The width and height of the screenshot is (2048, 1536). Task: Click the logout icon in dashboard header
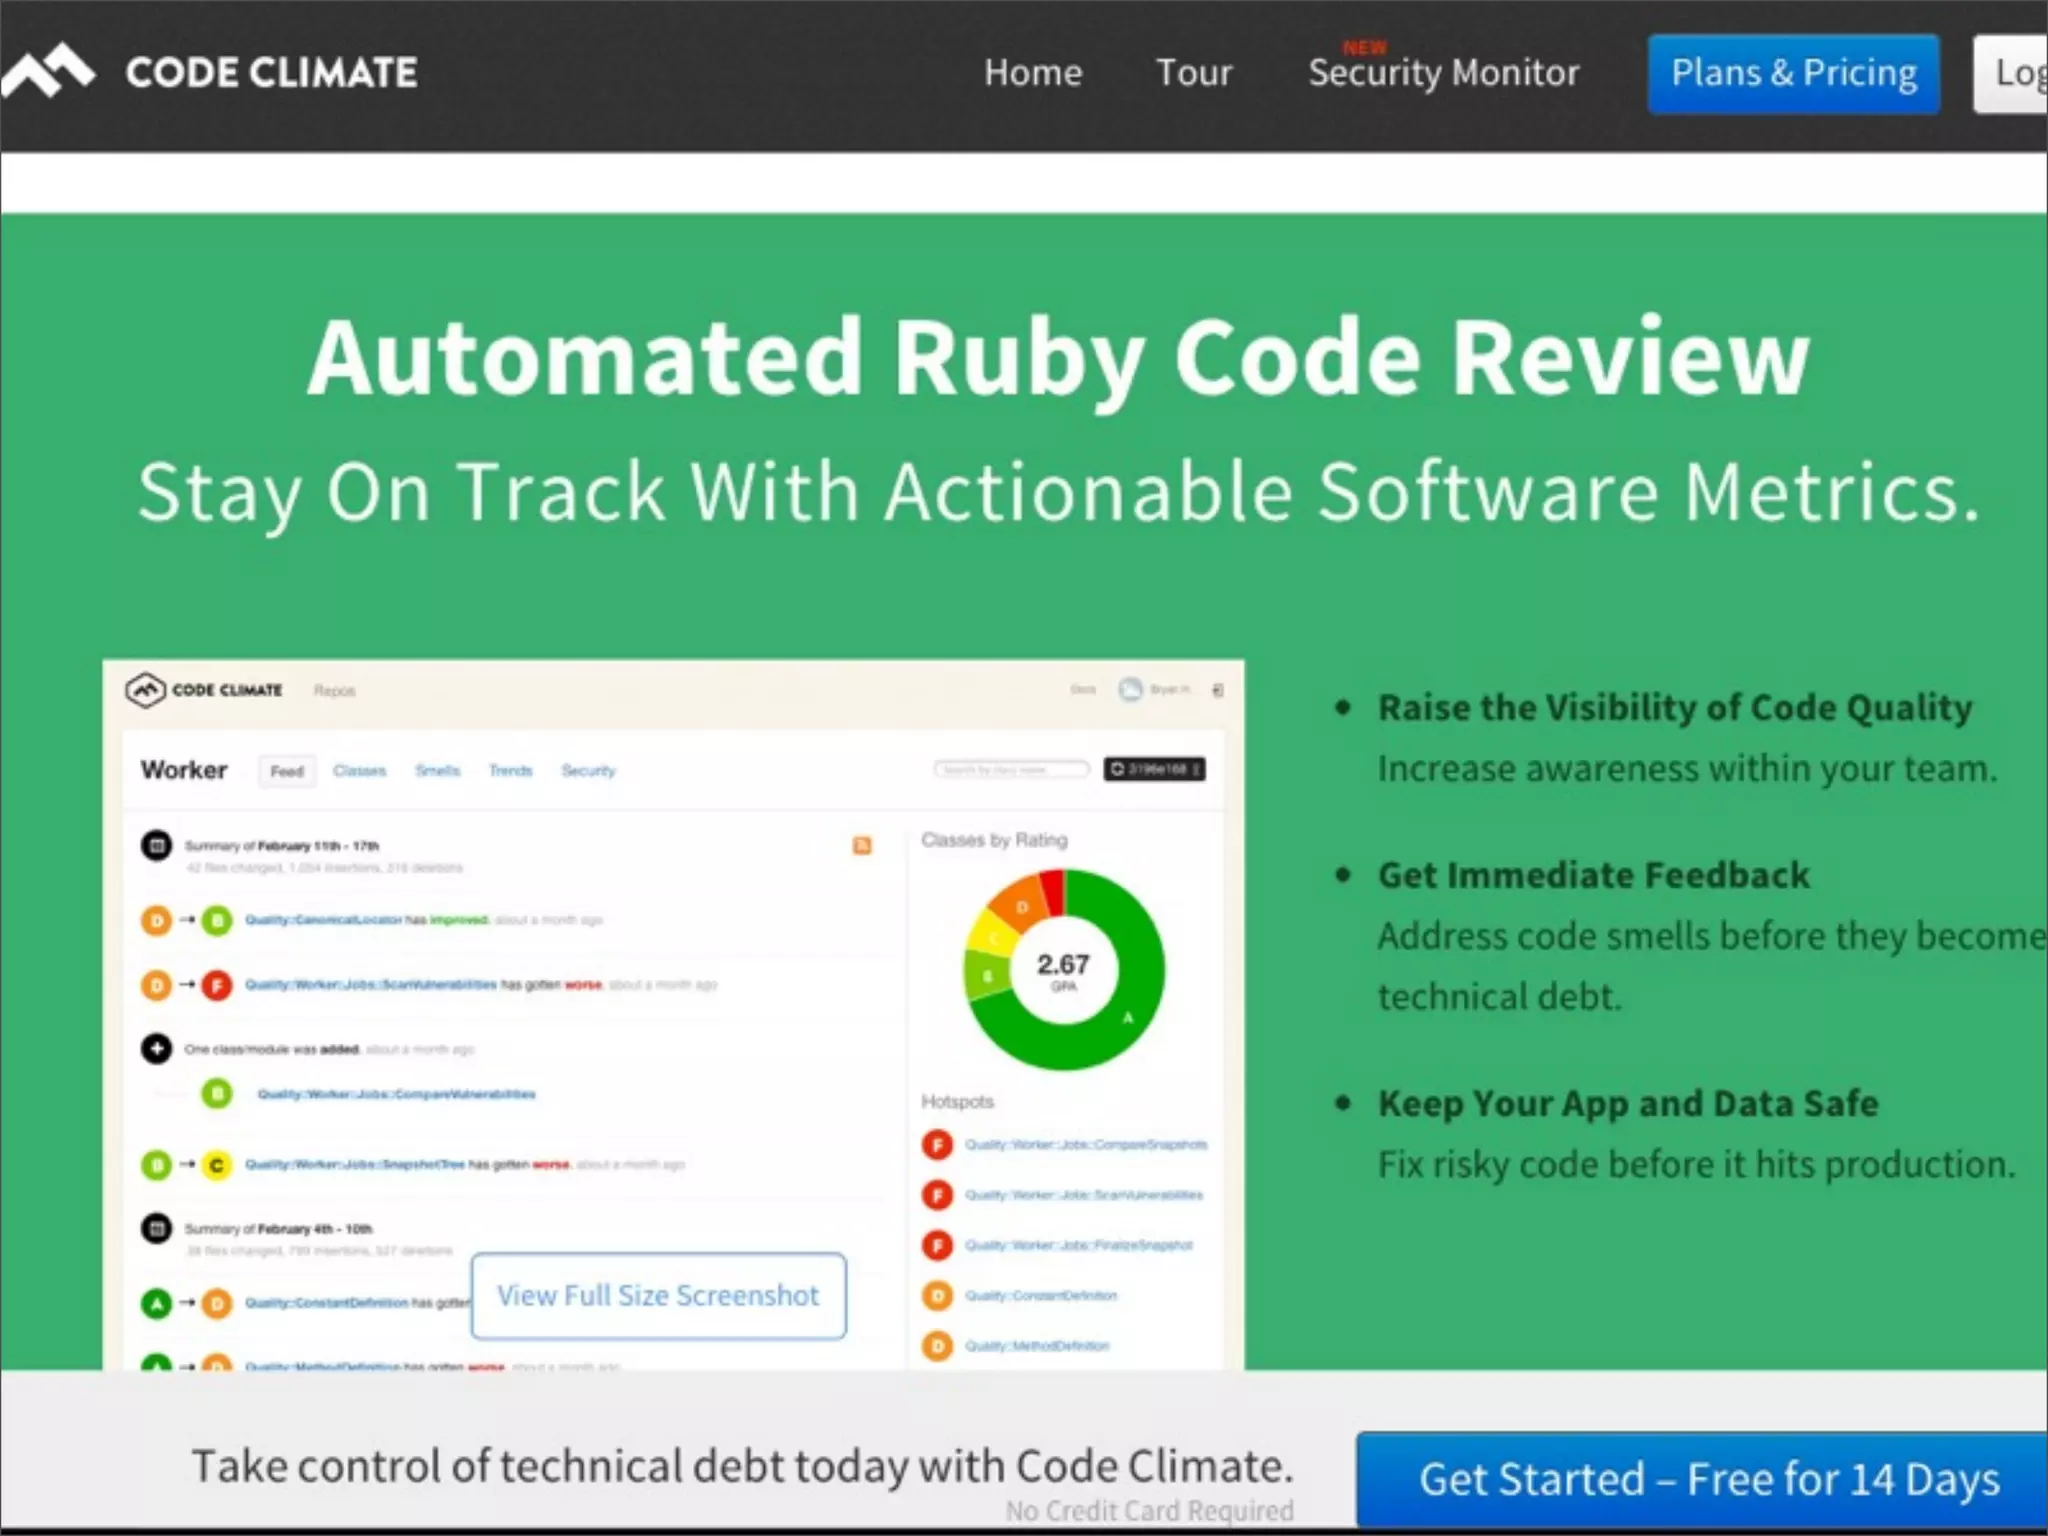coord(1218,690)
